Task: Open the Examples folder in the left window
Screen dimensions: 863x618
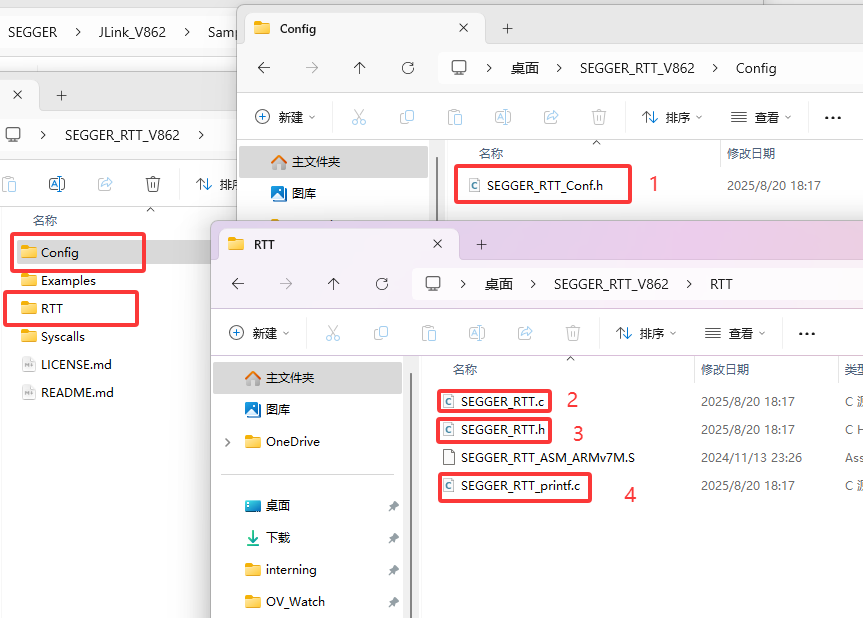Action: point(68,280)
